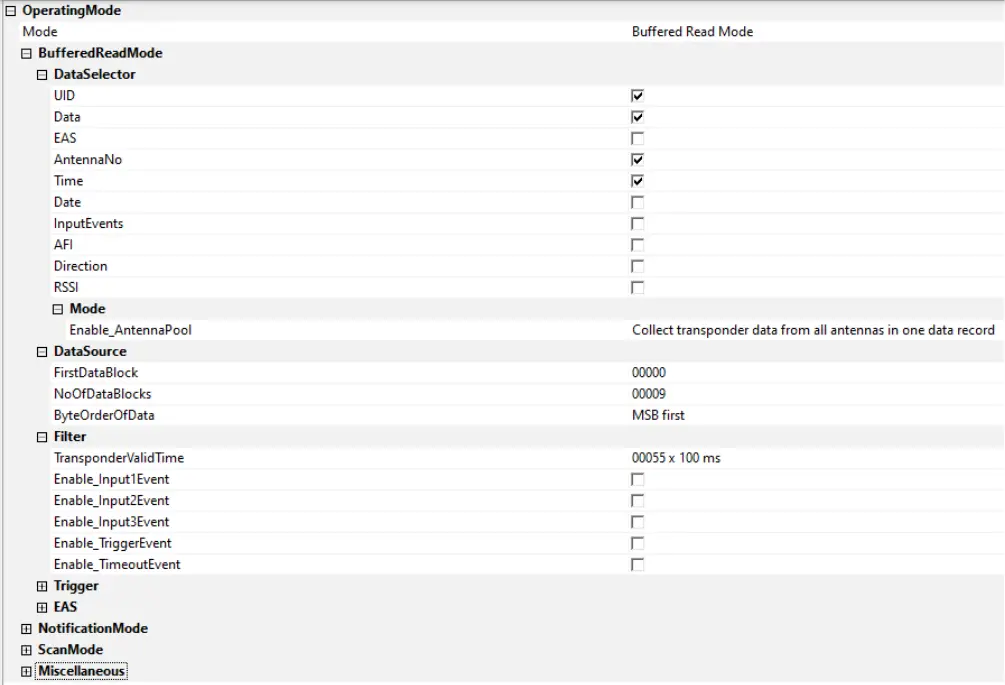Screen dimensions: 1005x685
Task: Change the Enable_AntennaPool setting value
Action: coord(812,330)
